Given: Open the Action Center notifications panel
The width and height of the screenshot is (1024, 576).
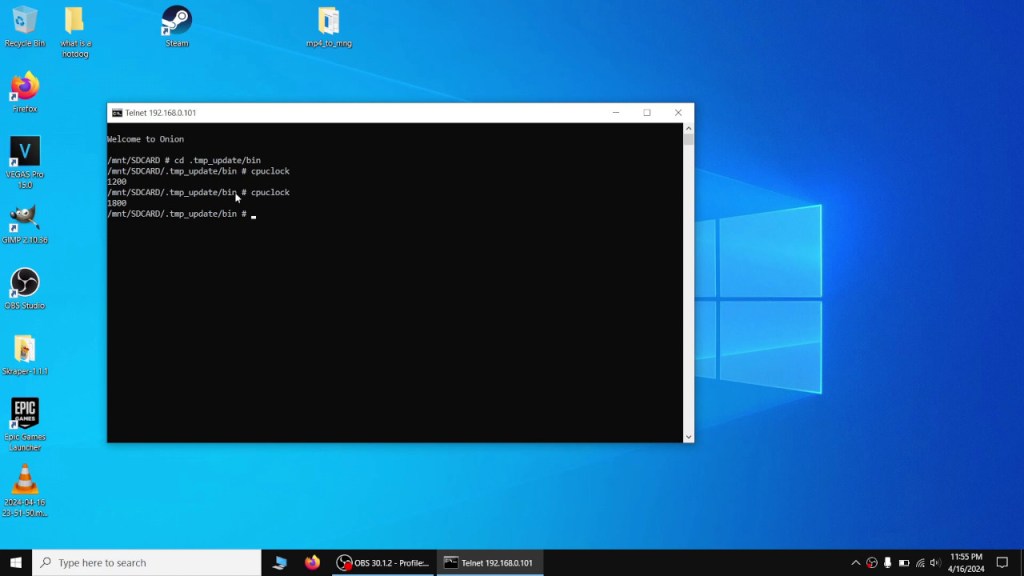Looking at the screenshot, I should point(1004,562).
